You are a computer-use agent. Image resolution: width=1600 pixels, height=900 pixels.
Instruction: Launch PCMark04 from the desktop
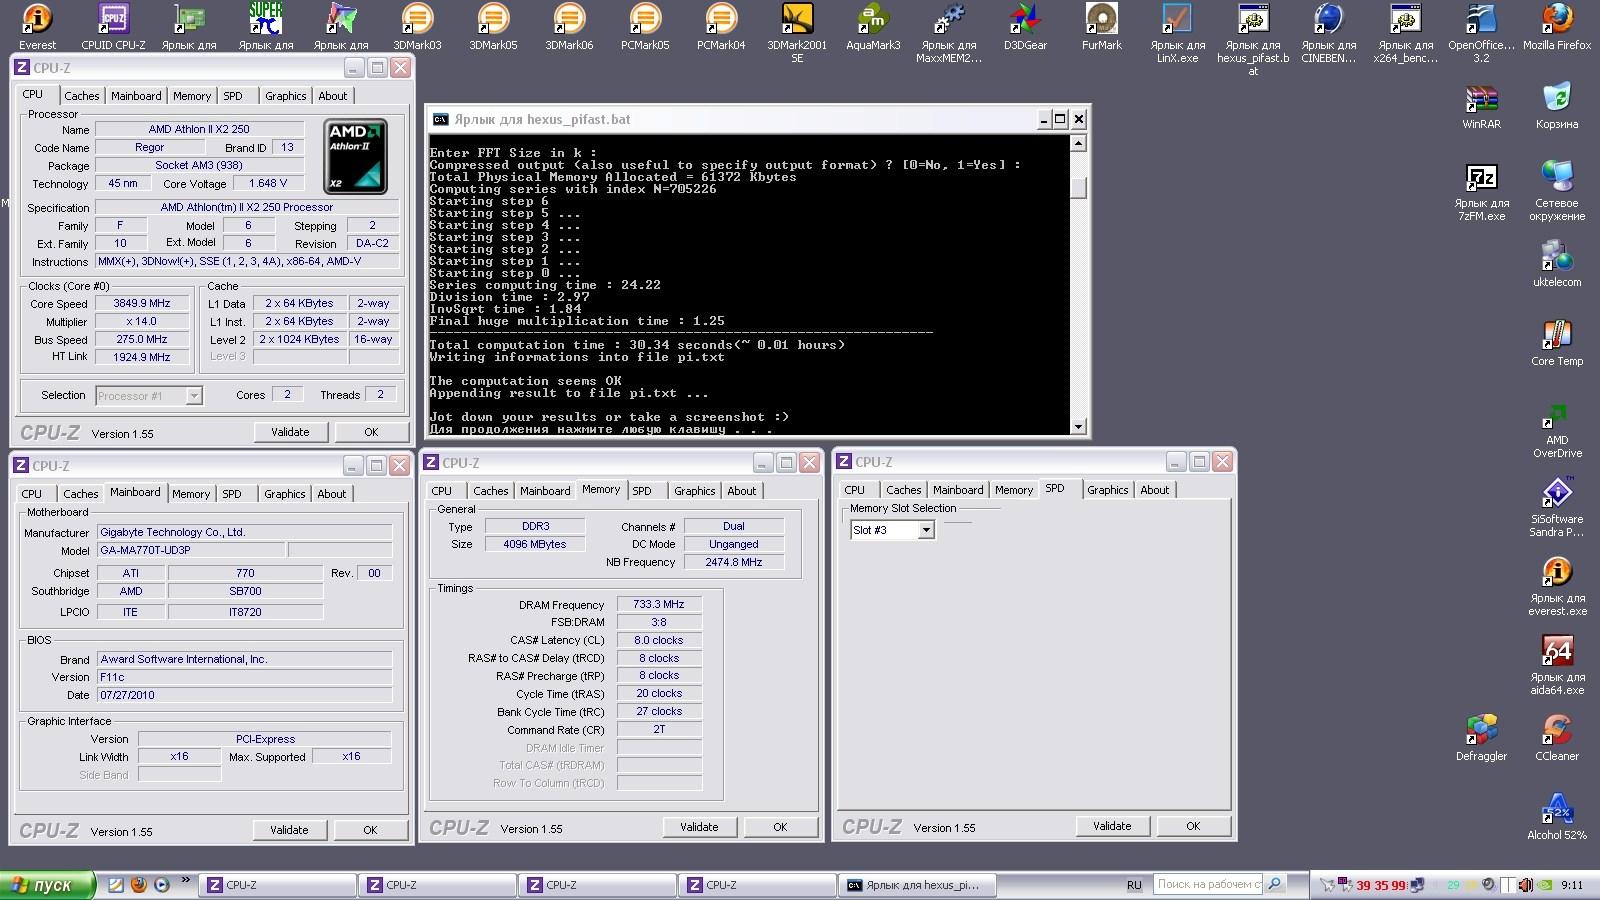(721, 26)
